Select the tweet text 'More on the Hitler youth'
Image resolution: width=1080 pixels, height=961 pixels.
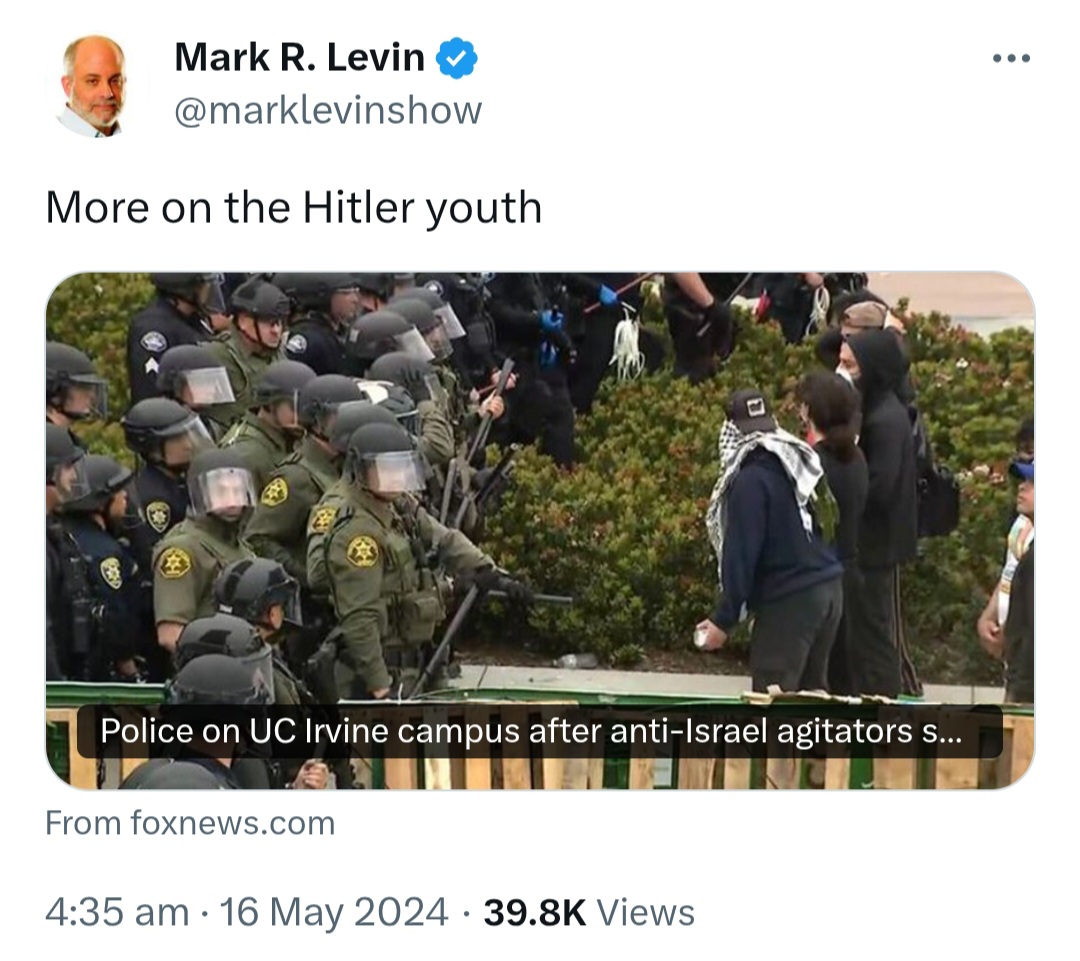(293, 207)
